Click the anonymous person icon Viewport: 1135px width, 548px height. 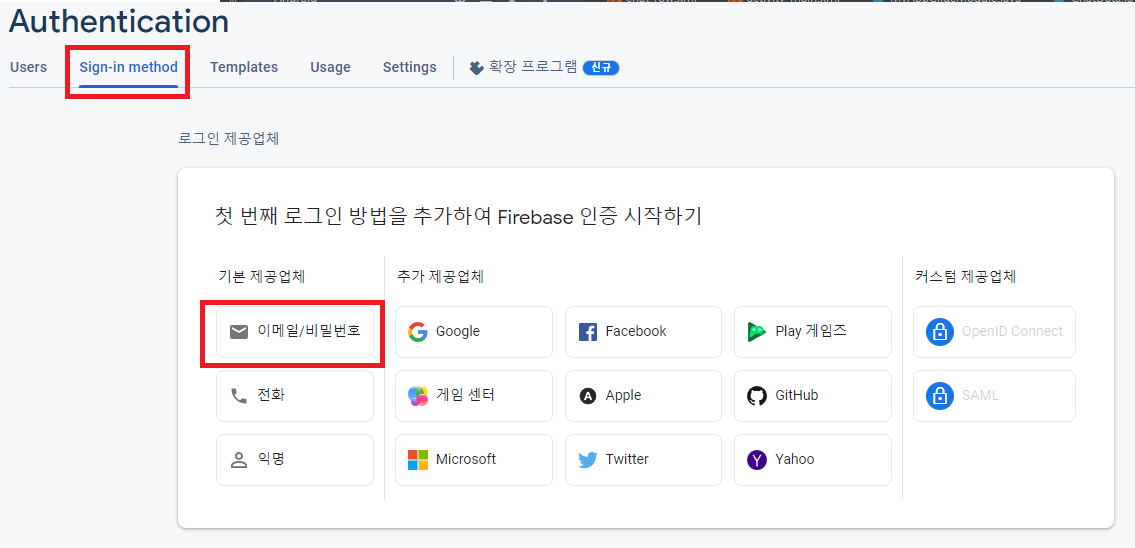[x=239, y=460]
